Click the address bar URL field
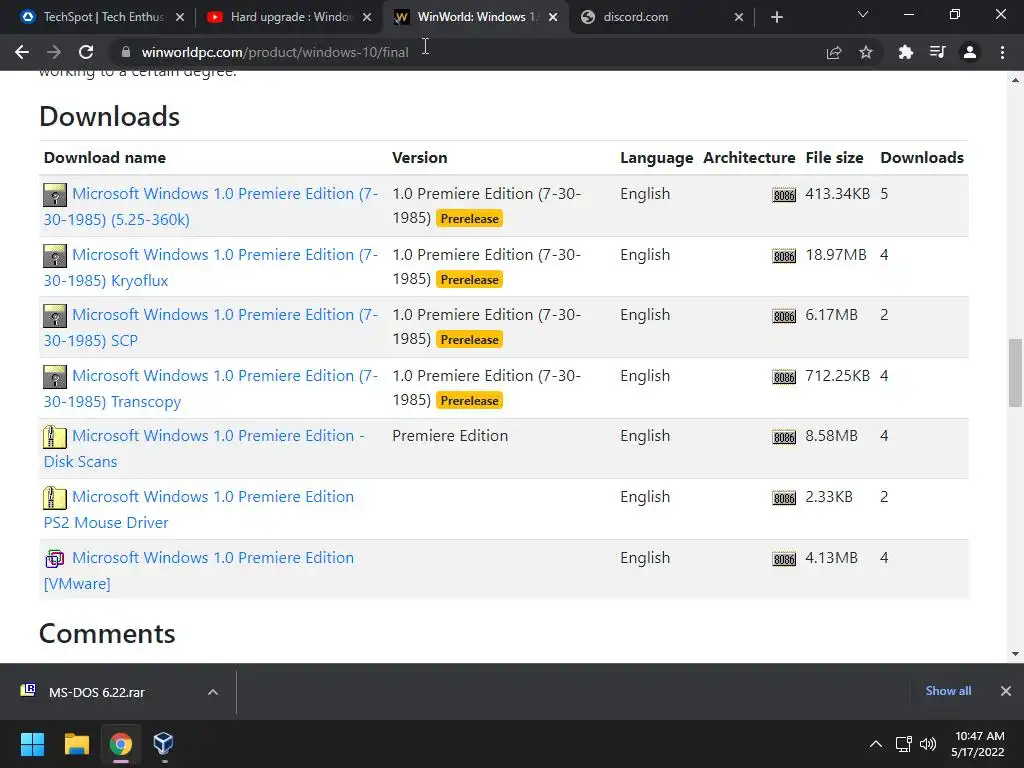1024x768 pixels. click(x=470, y=52)
